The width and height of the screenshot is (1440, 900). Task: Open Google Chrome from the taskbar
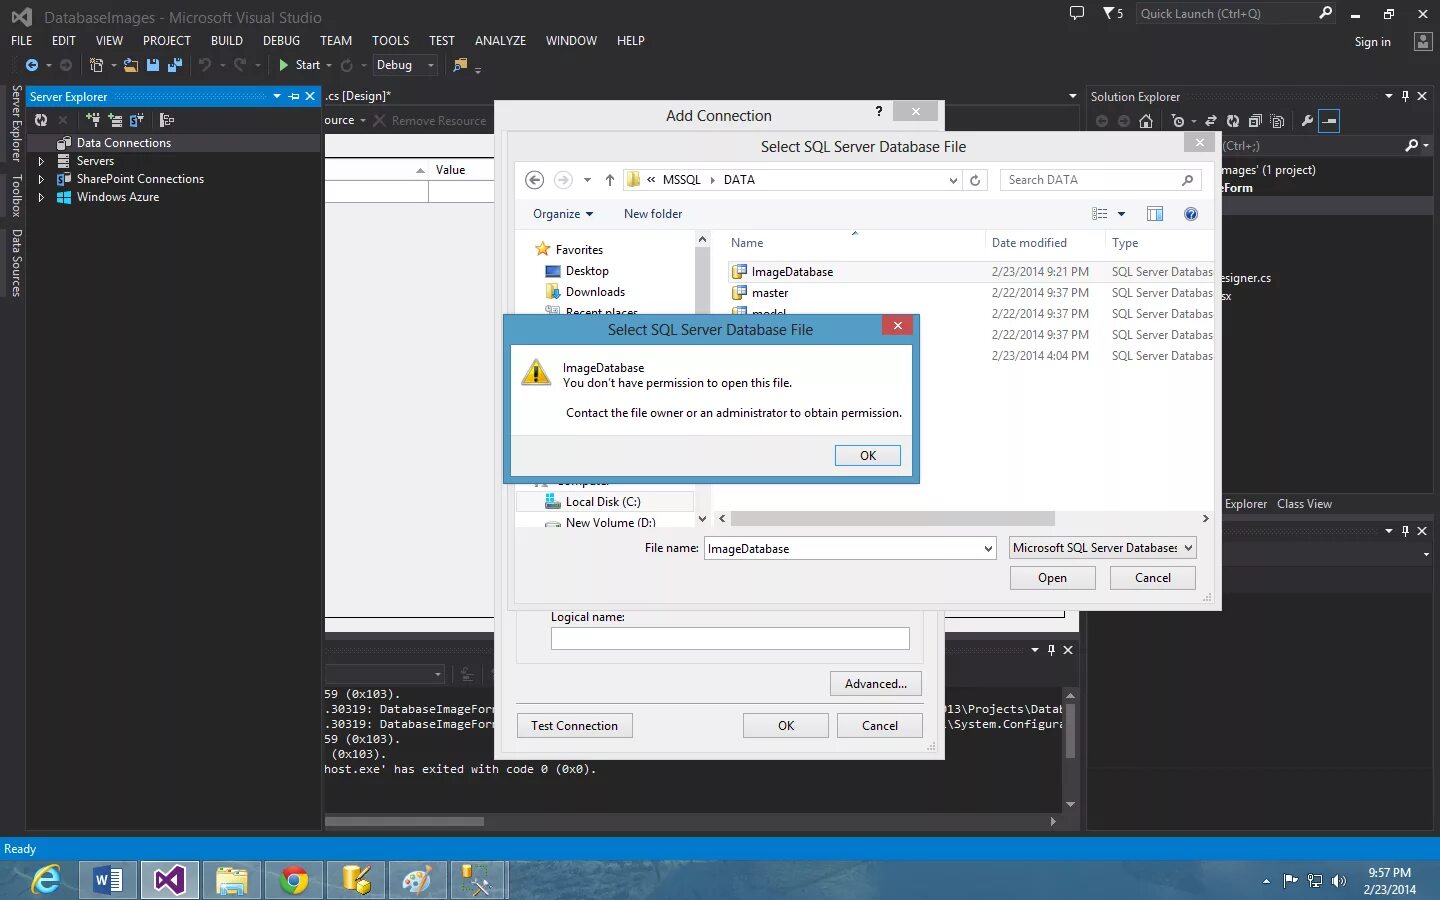click(294, 880)
